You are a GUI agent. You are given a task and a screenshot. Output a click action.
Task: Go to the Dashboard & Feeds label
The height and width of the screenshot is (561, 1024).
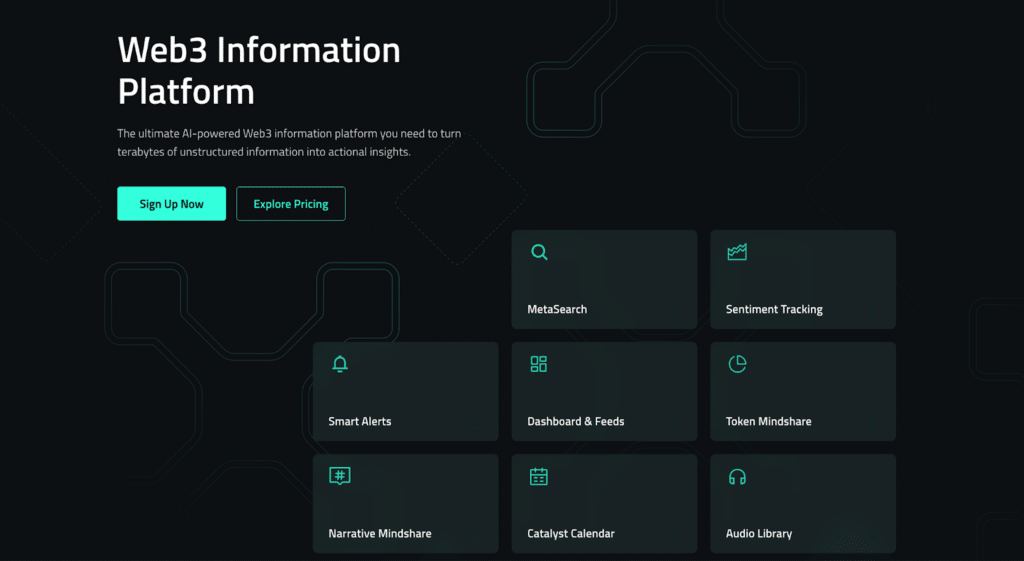click(x=576, y=421)
